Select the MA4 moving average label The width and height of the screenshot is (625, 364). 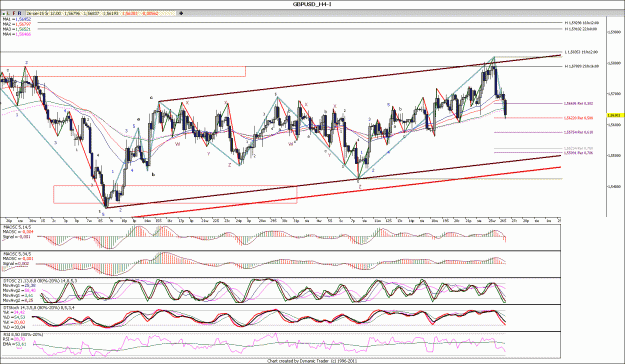coord(17,34)
